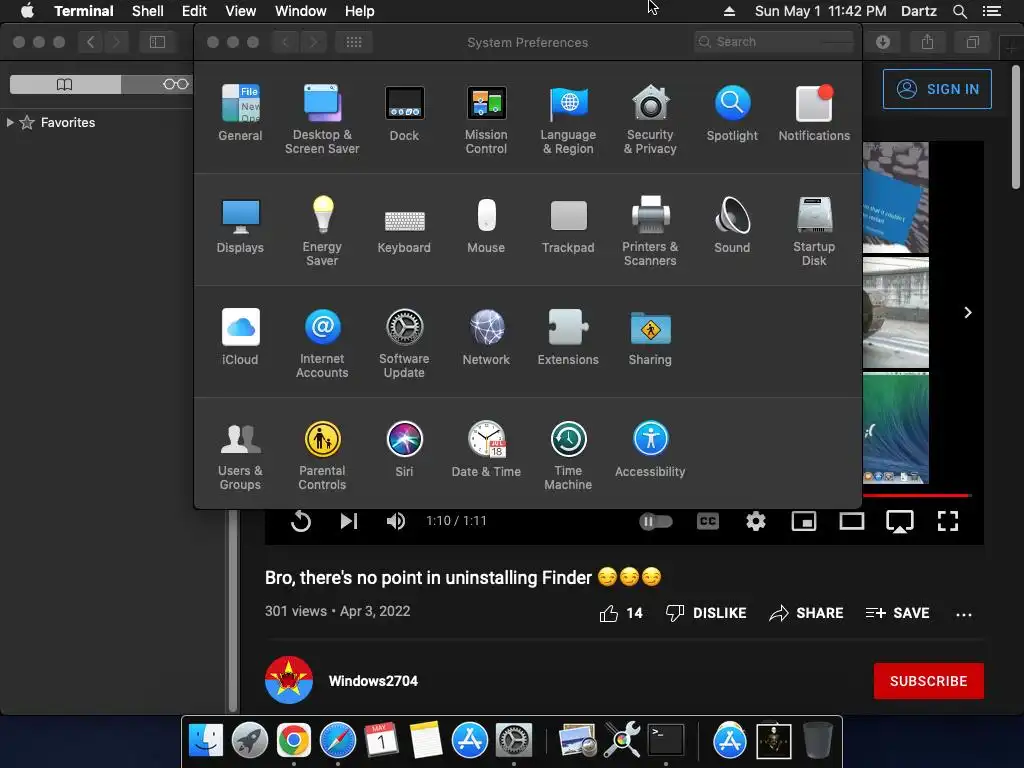This screenshot has height=768, width=1024.
Task: Open the Shell menu
Action: pos(148,11)
